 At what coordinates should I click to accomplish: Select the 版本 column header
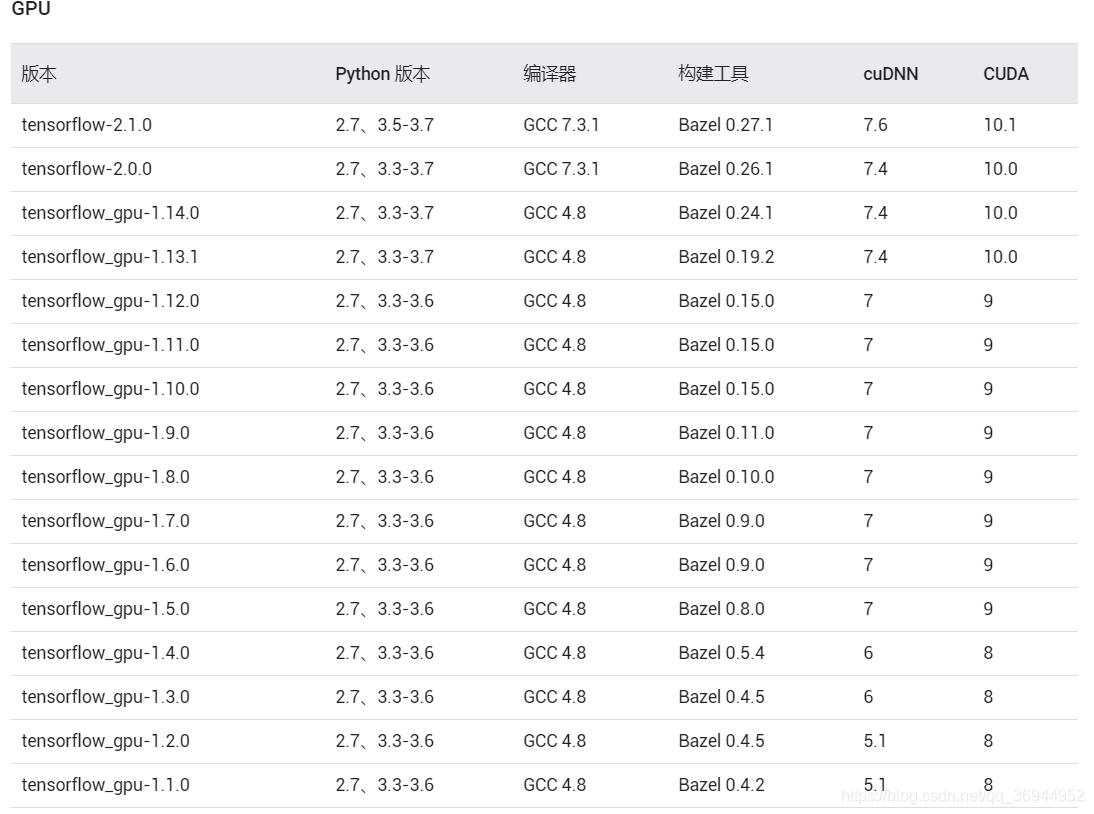[x=39, y=74]
